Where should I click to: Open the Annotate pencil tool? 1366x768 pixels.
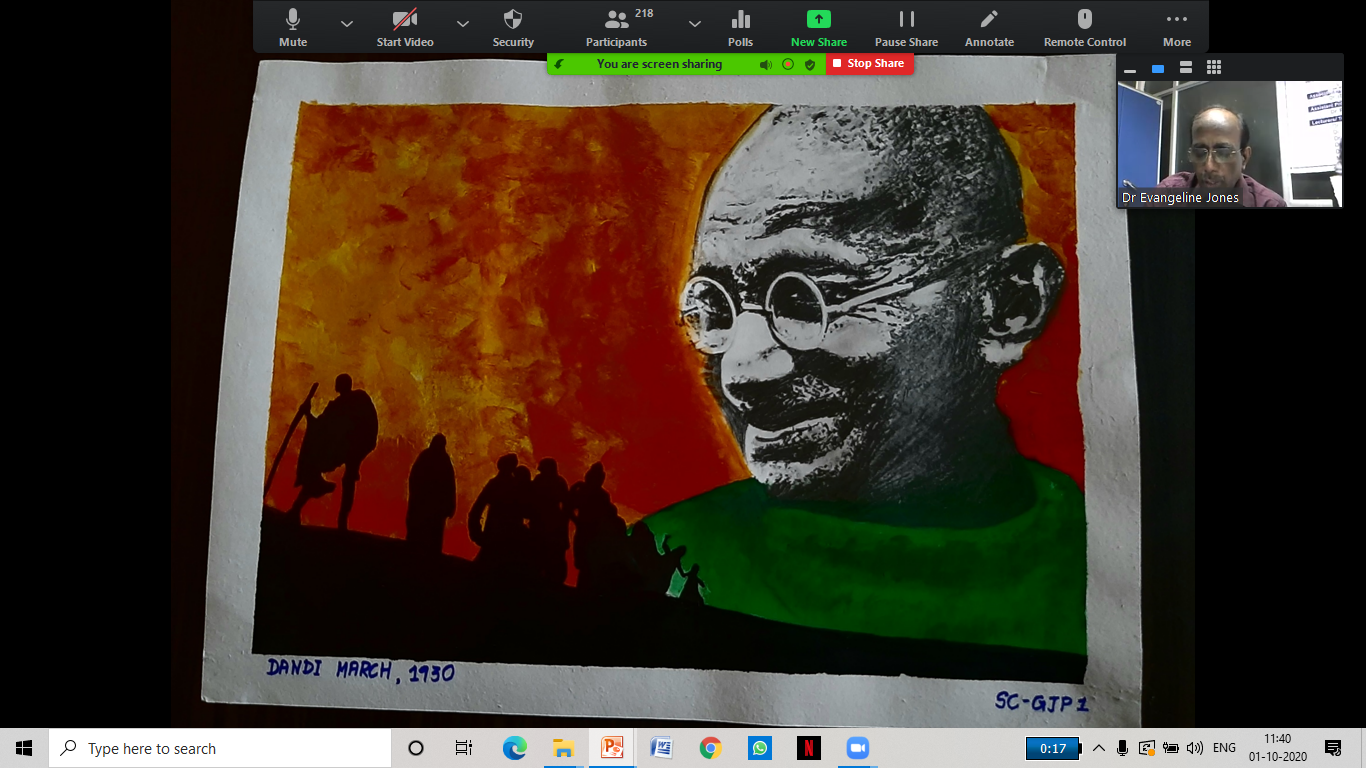[989, 27]
